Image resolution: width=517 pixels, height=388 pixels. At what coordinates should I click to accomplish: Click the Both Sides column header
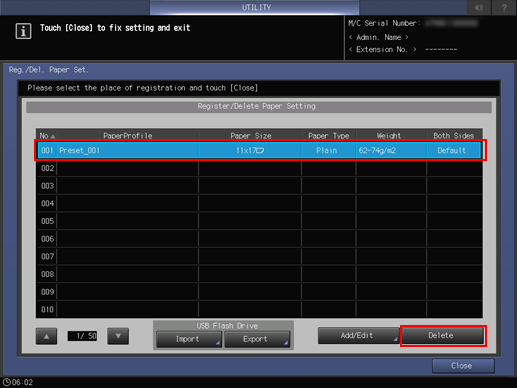(x=454, y=136)
